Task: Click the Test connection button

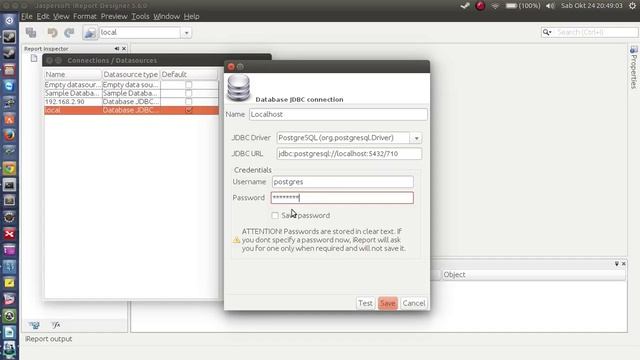Action: pyautogui.click(x=365, y=303)
